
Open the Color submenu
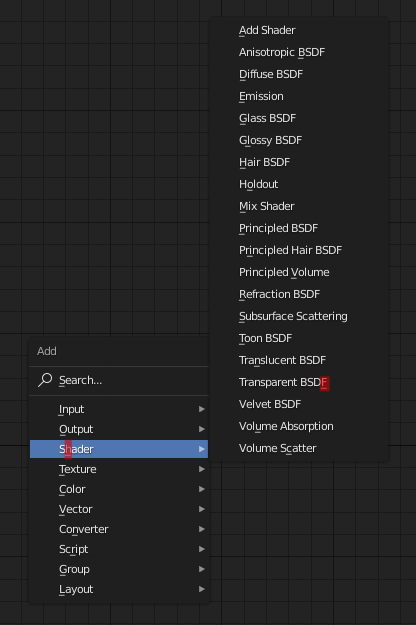(119, 489)
